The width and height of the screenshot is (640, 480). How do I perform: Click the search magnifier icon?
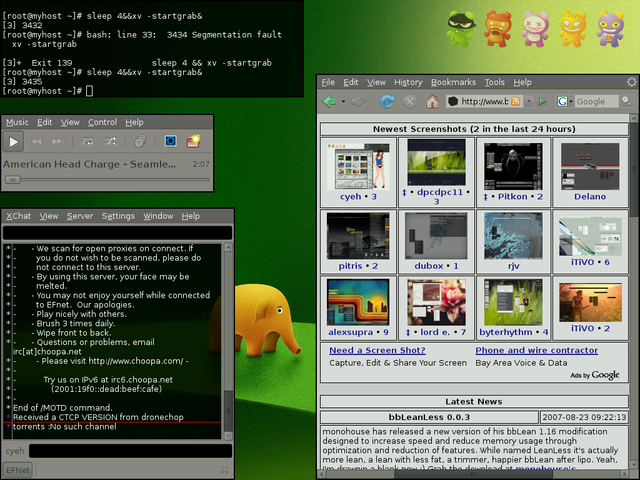coord(626,101)
